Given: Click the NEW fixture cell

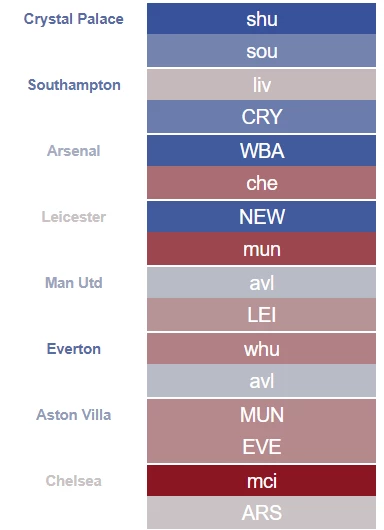Looking at the screenshot, I should [261, 216].
